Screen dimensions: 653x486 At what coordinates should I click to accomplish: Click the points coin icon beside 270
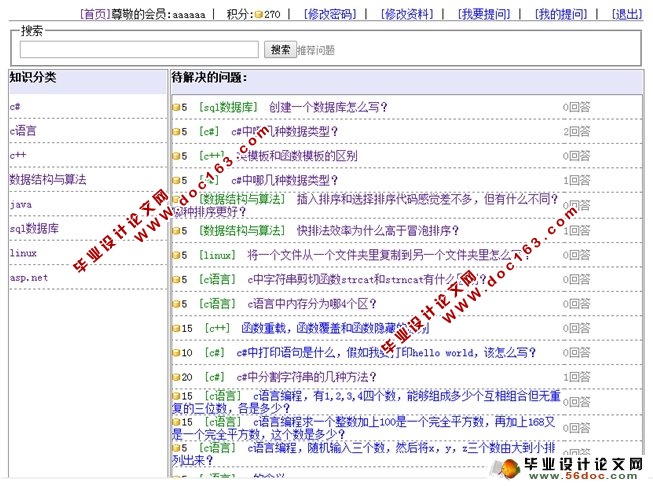coord(258,15)
